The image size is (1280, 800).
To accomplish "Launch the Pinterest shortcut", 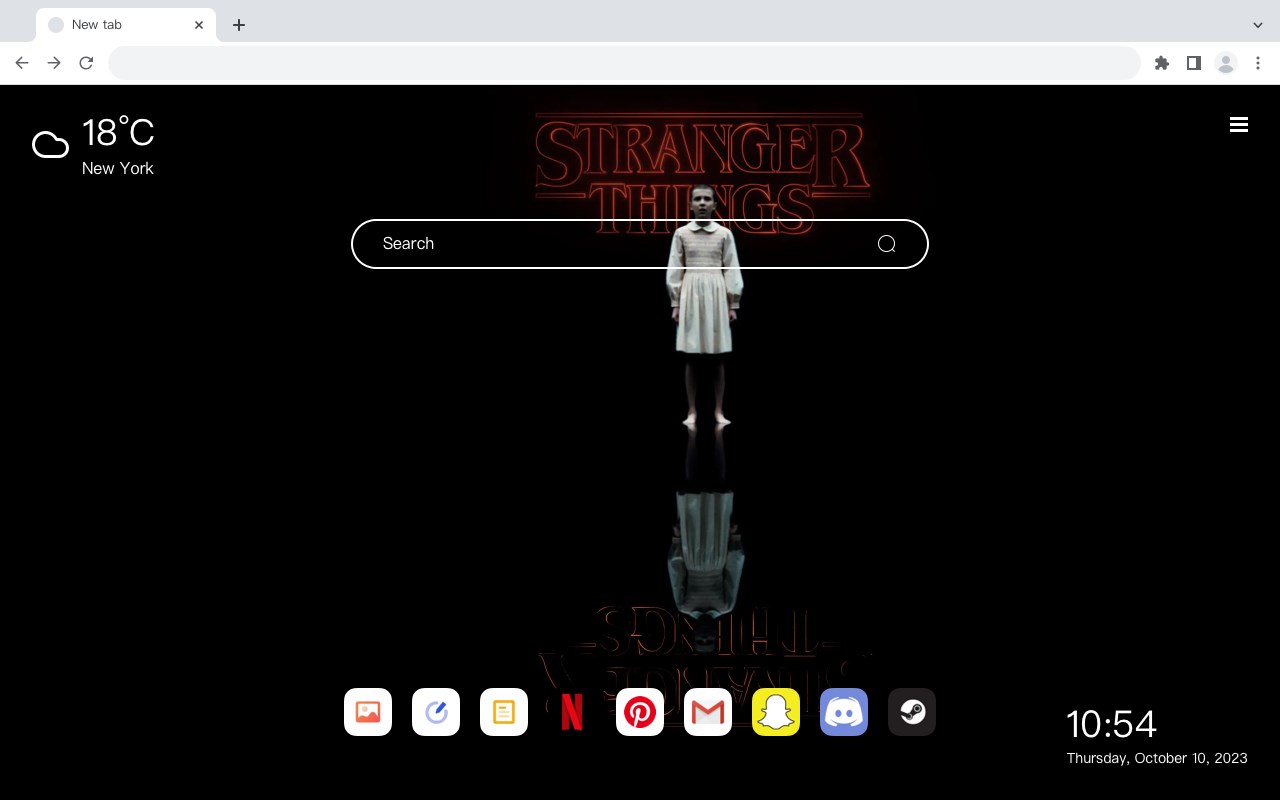I will pyautogui.click(x=640, y=712).
